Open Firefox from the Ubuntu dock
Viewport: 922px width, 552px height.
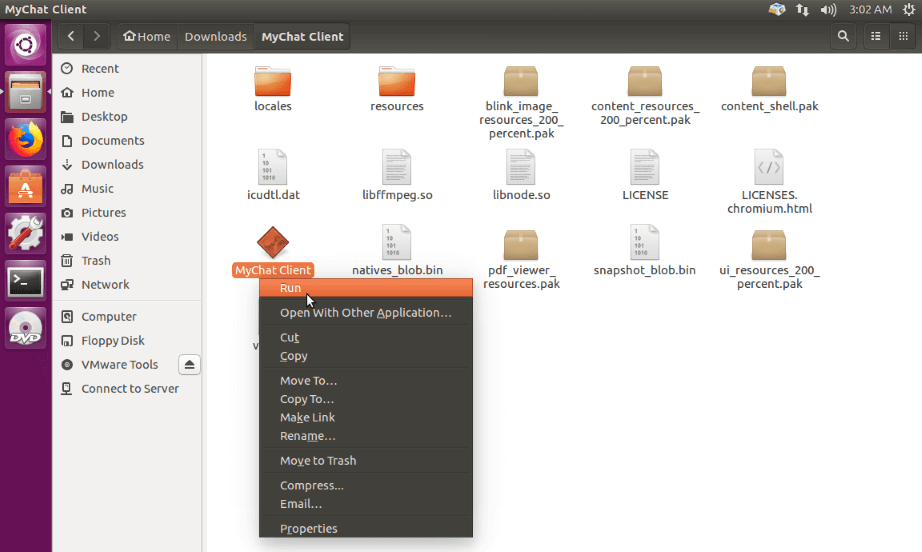25,140
